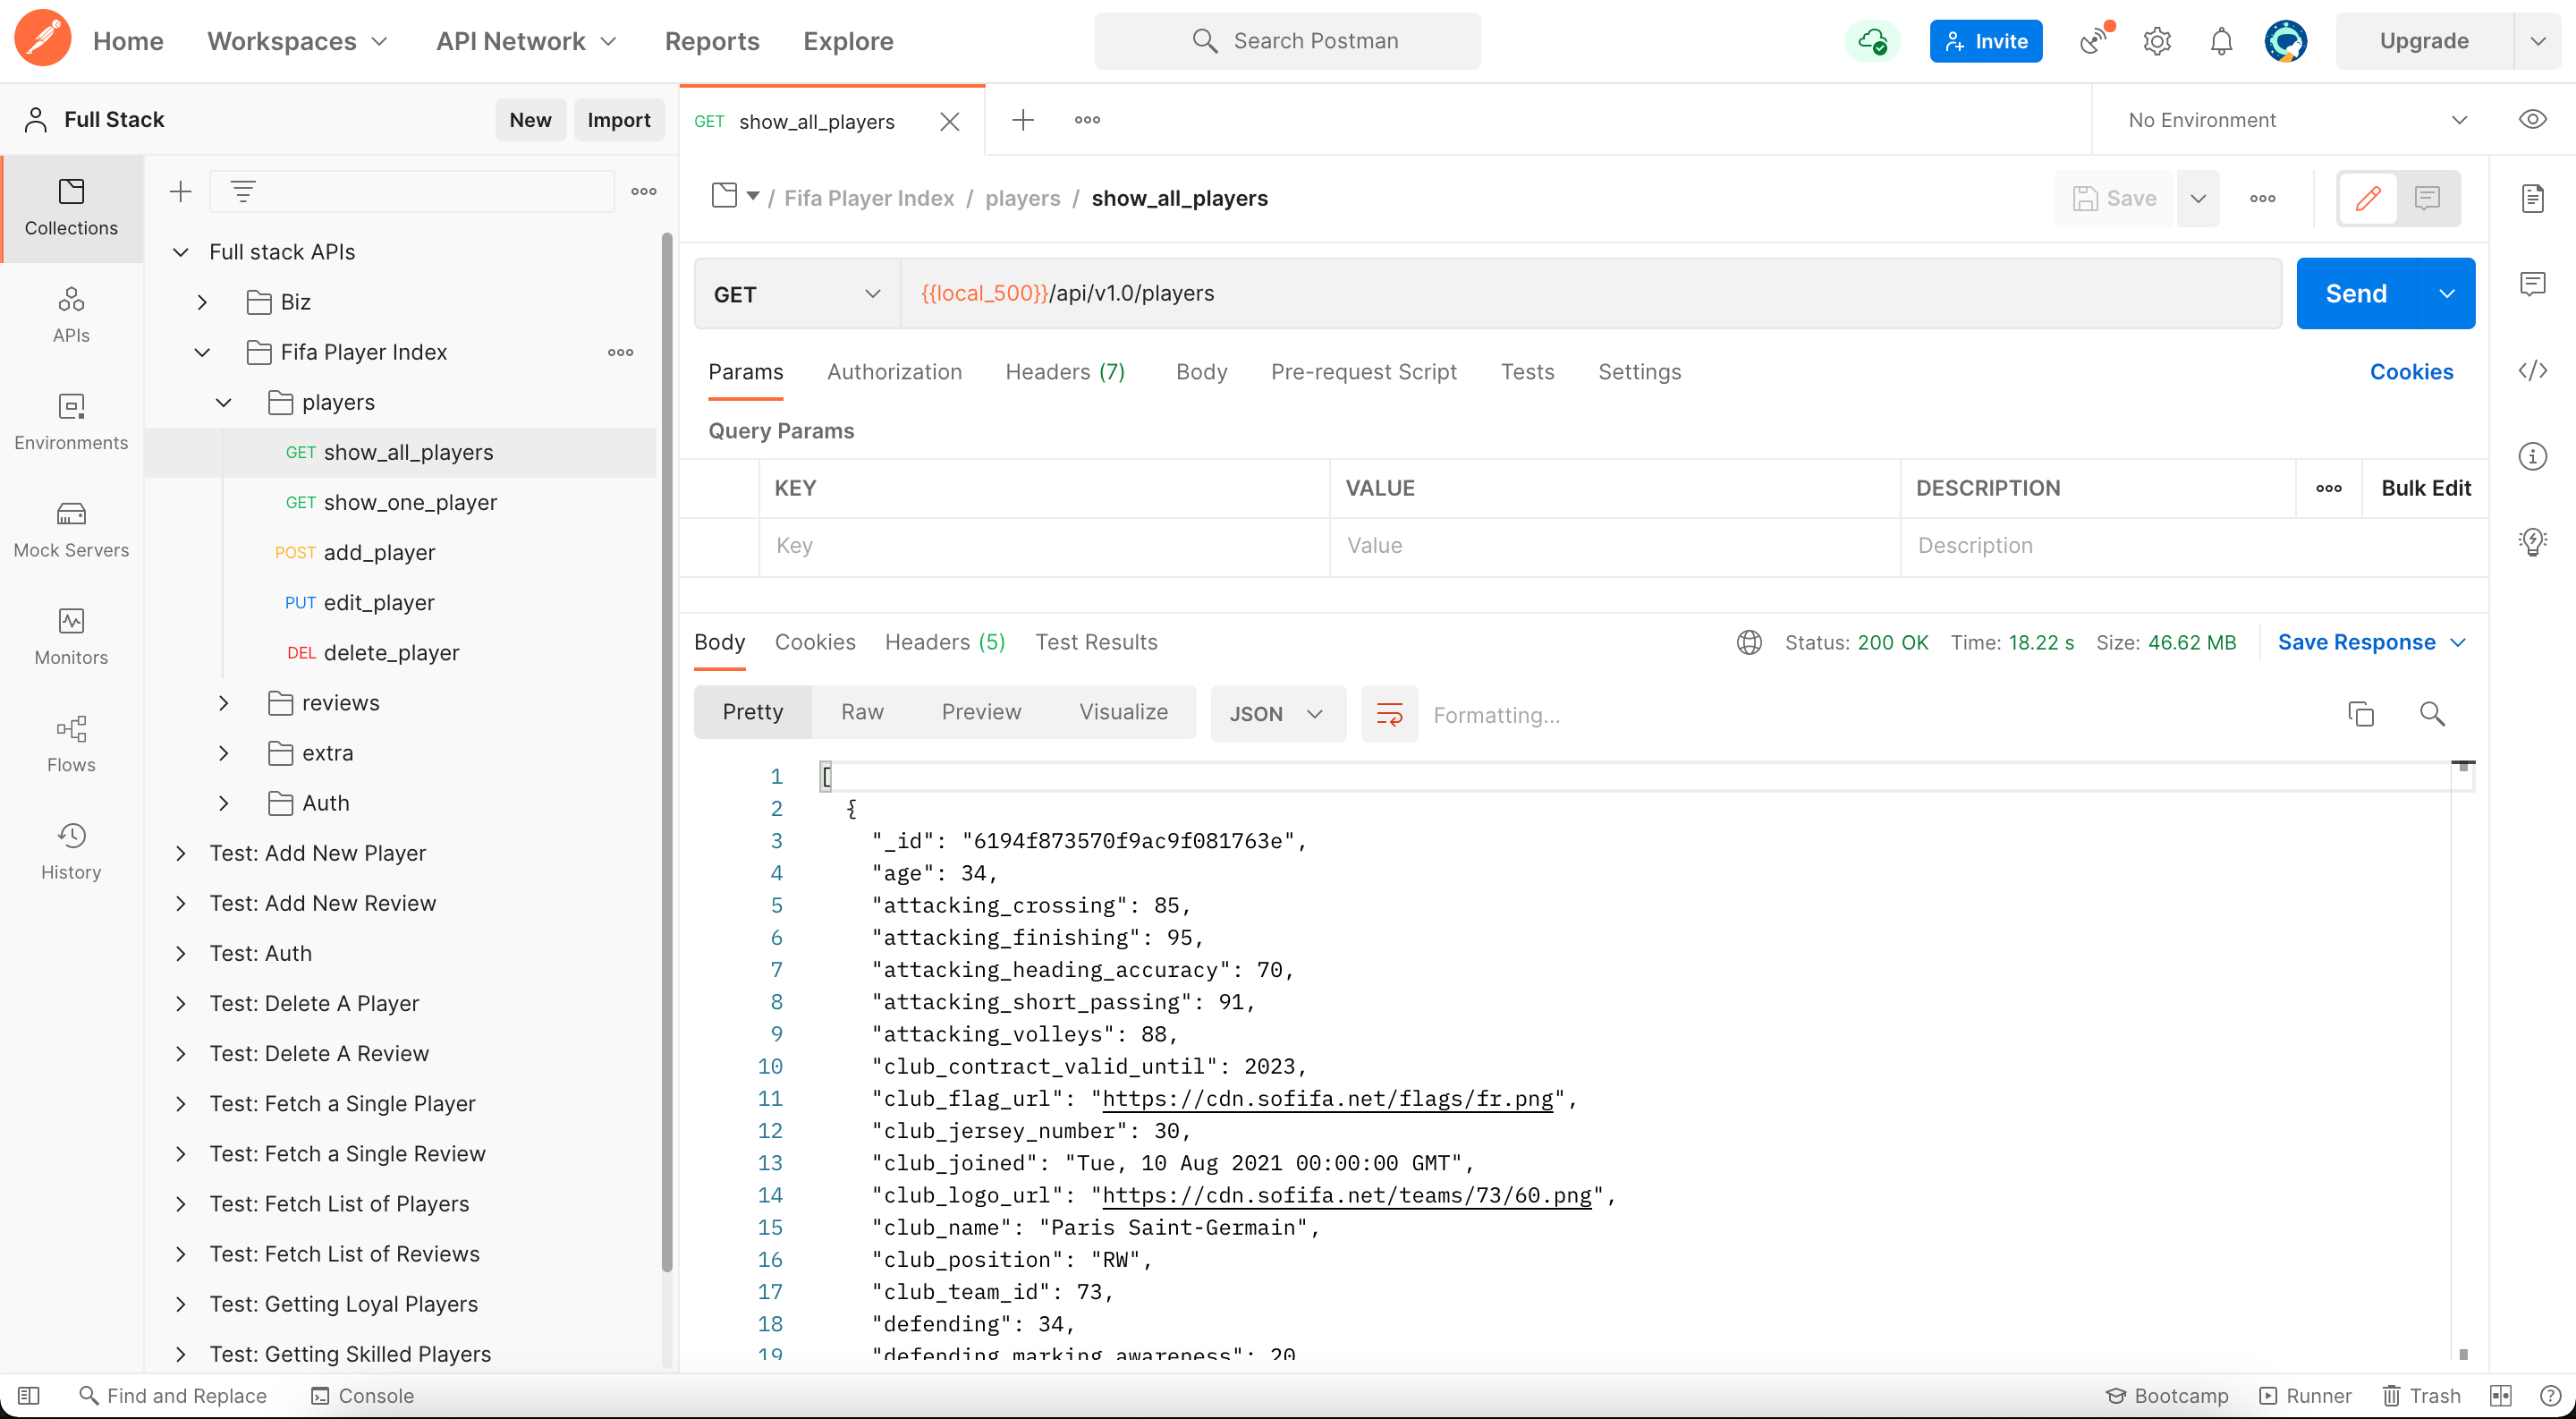Open request info icon in right sidebar
The height and width of the screenshot is (1419, 2576).
2532,456
